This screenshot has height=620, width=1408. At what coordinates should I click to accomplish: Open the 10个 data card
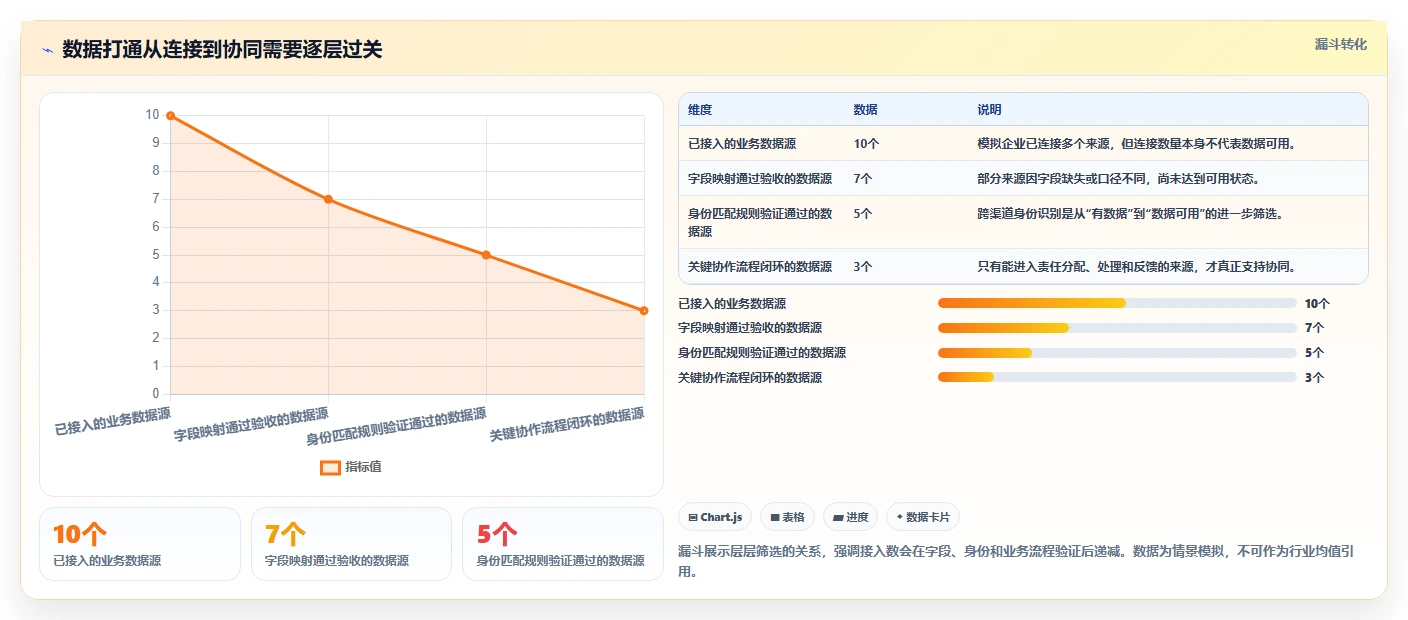click(x=140, y=544)
